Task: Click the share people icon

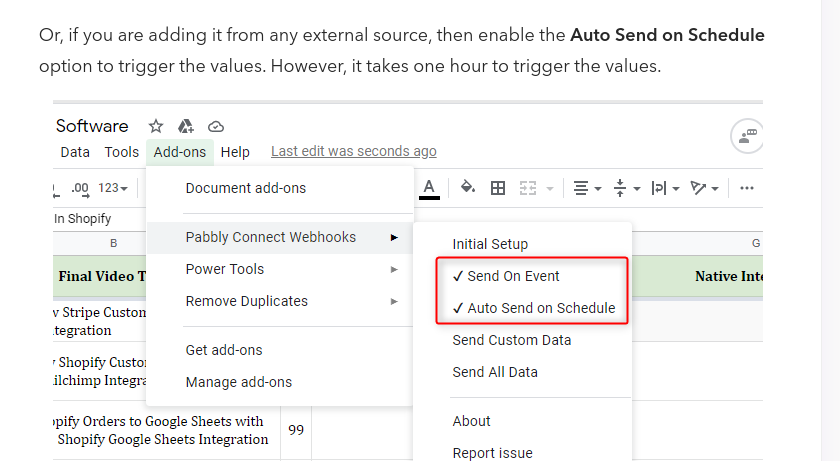Action: (x=747, y=136)
